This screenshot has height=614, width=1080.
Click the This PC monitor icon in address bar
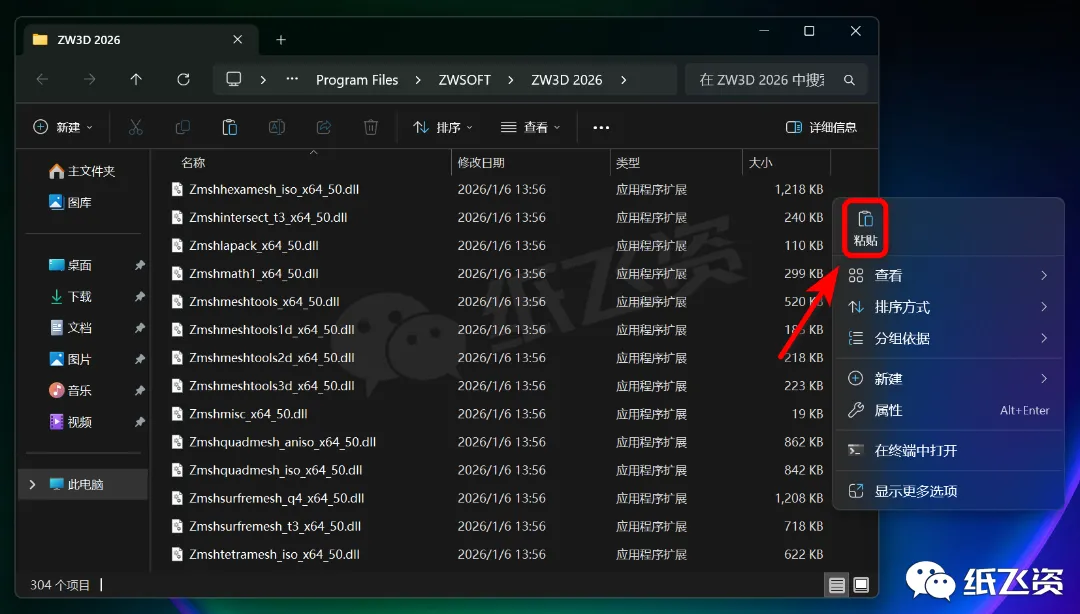[234, 79]
